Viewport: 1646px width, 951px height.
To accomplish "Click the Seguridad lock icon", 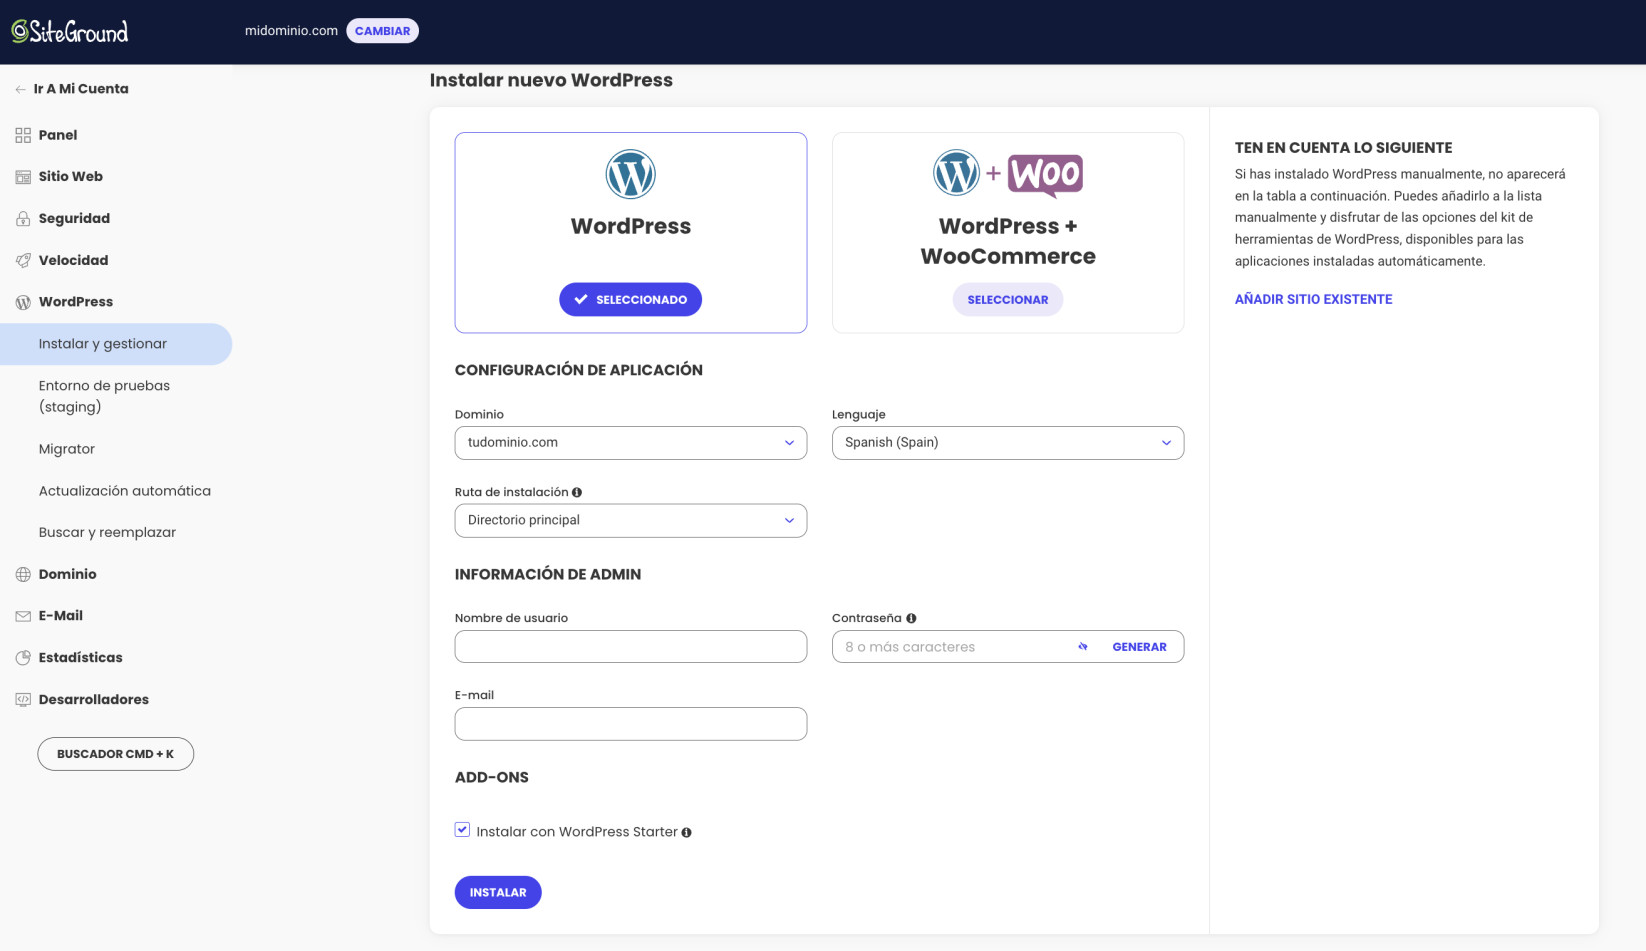I will (23, 219).
